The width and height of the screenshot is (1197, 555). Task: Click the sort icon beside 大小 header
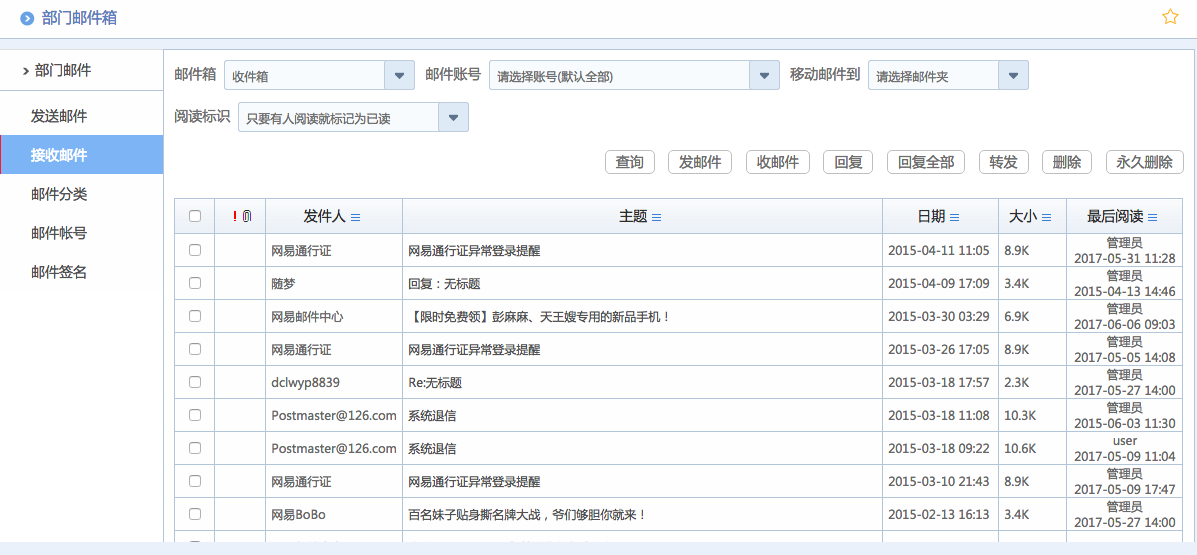click(x=1047, y=217)
